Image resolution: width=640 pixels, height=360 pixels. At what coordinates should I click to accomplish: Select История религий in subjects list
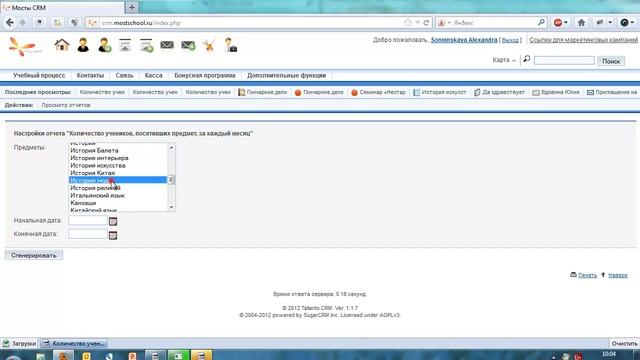[x=118, y=188]
